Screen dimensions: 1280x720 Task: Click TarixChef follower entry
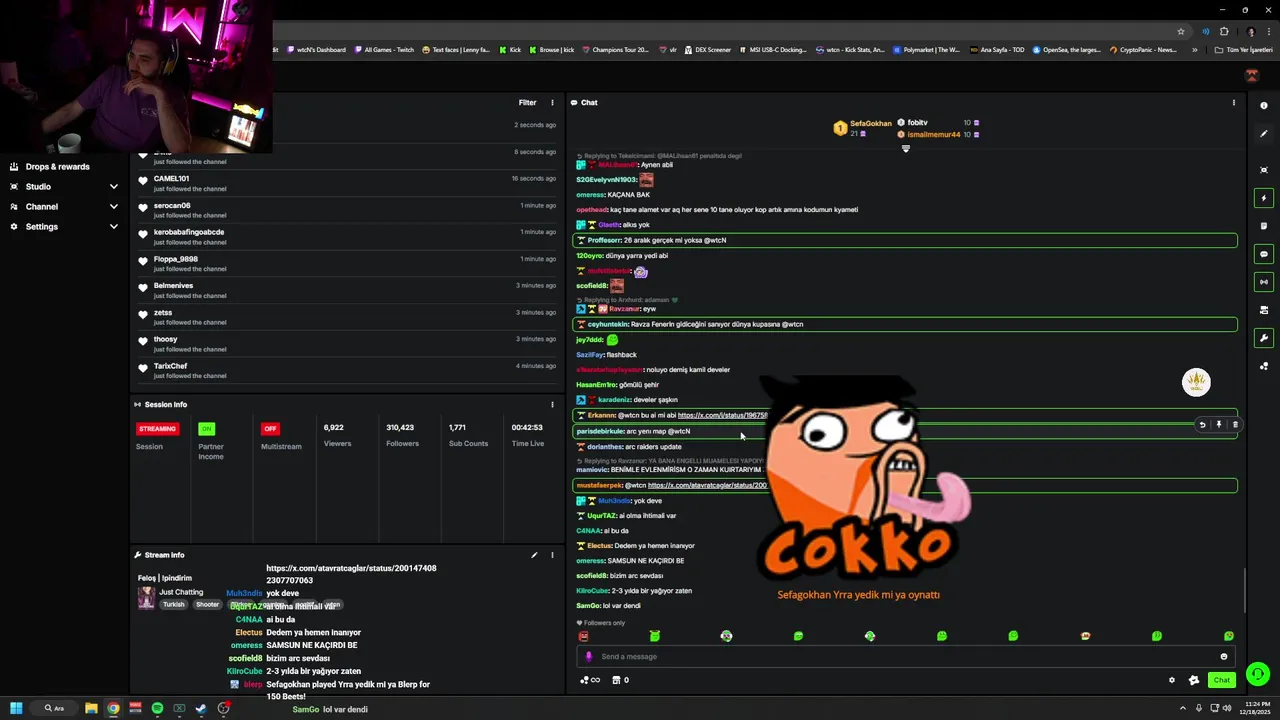[170, 366]
